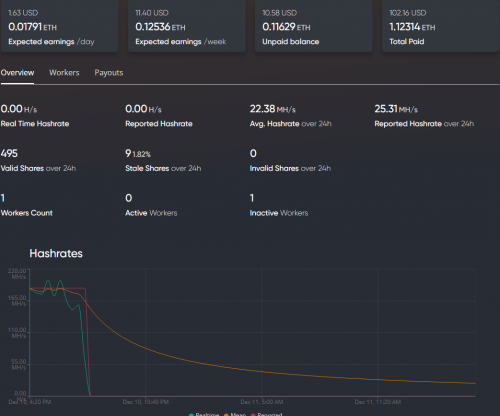Click the 0.12536 ETH weekly earnings value

(160, 27)
